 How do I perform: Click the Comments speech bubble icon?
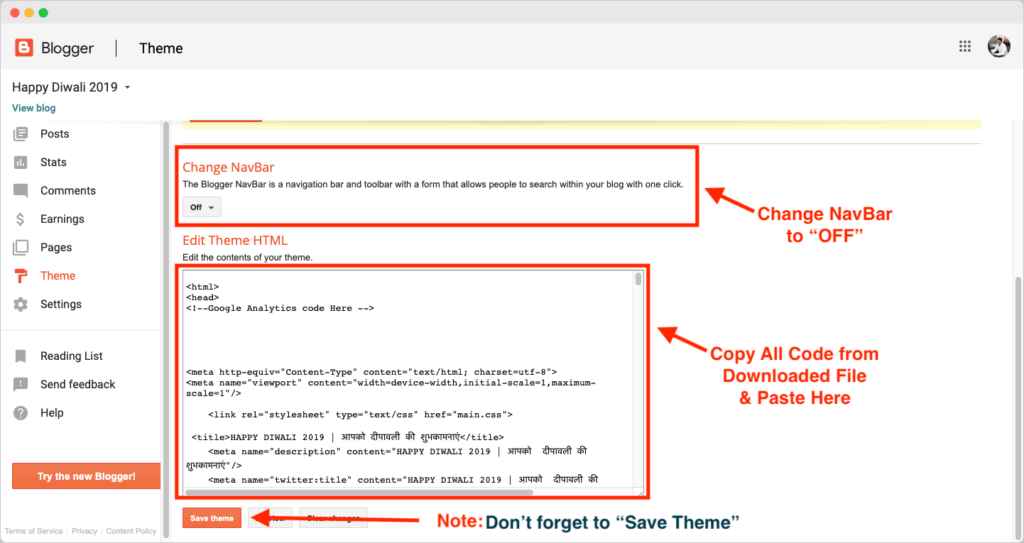tap(21, 191)
